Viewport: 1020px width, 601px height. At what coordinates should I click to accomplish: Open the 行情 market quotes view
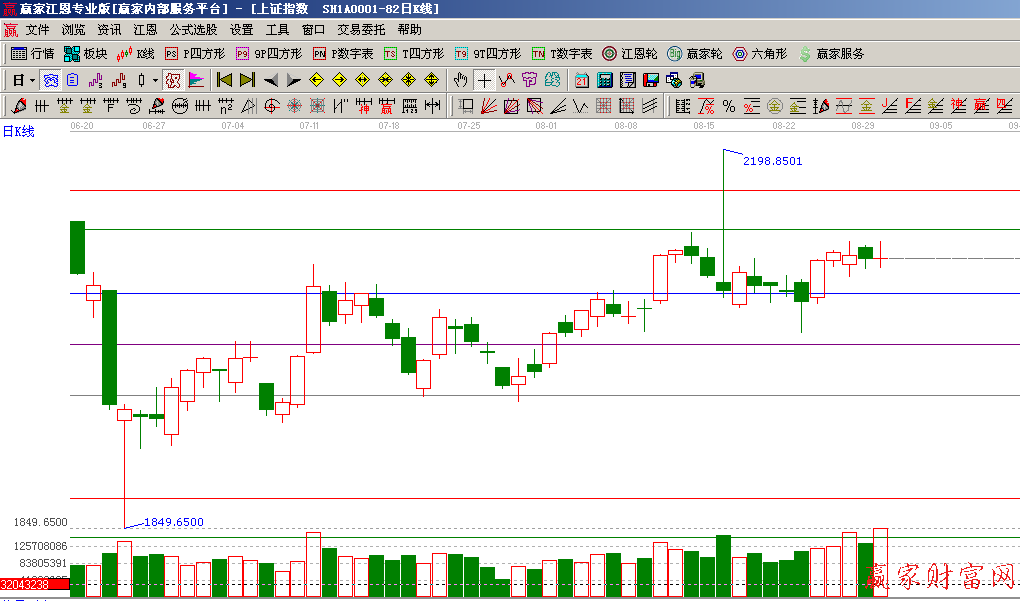[x=33, y=54]
